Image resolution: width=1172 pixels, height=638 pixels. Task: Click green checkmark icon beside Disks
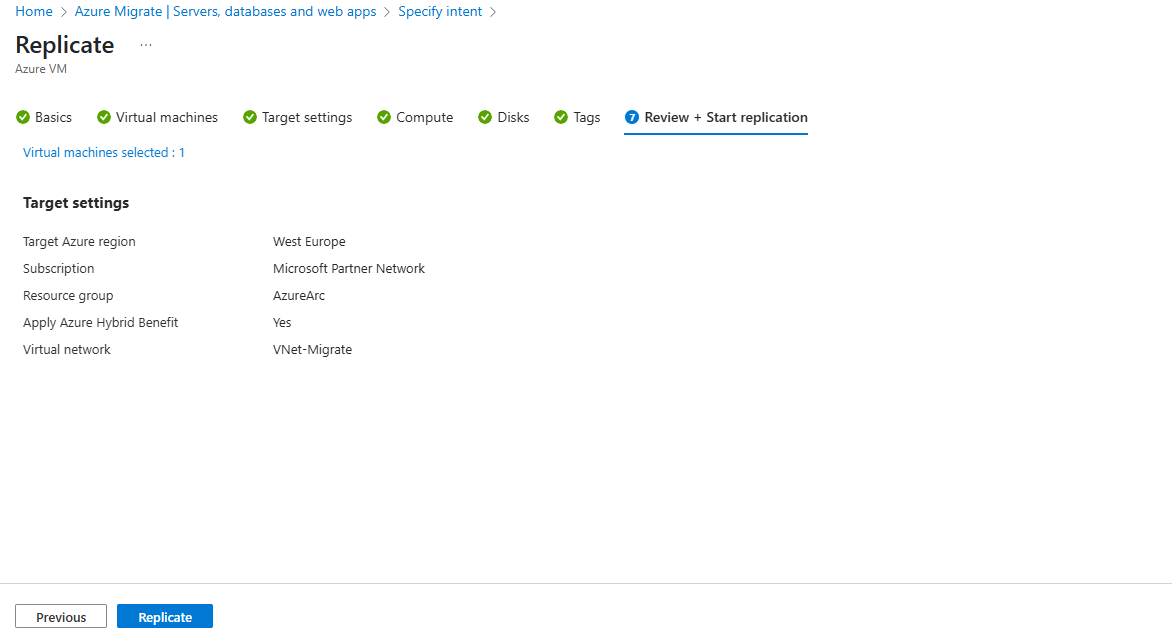(x=485, y=117)
